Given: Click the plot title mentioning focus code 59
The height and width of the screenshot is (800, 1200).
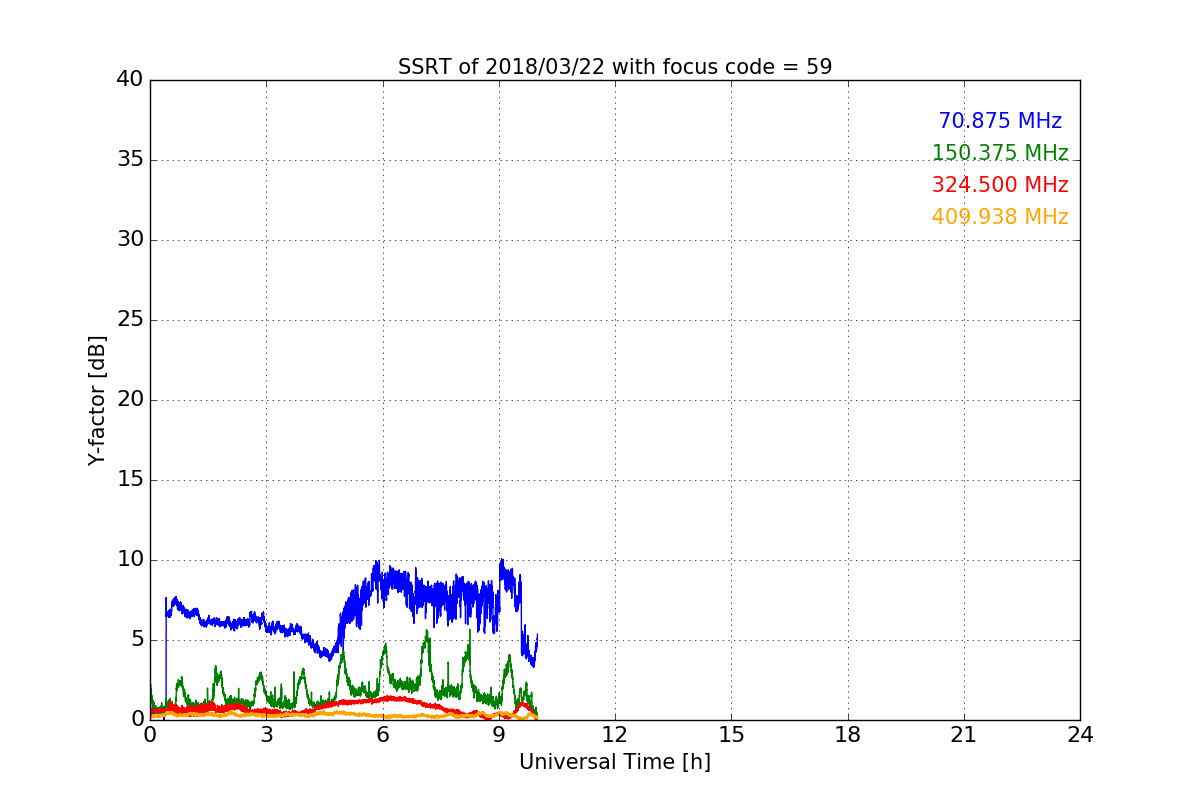Looking at the screenshot, I should tap(615, 67).
